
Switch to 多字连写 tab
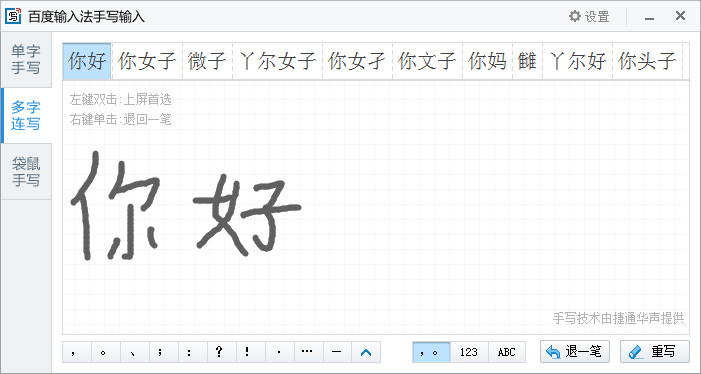pos(26,115)
